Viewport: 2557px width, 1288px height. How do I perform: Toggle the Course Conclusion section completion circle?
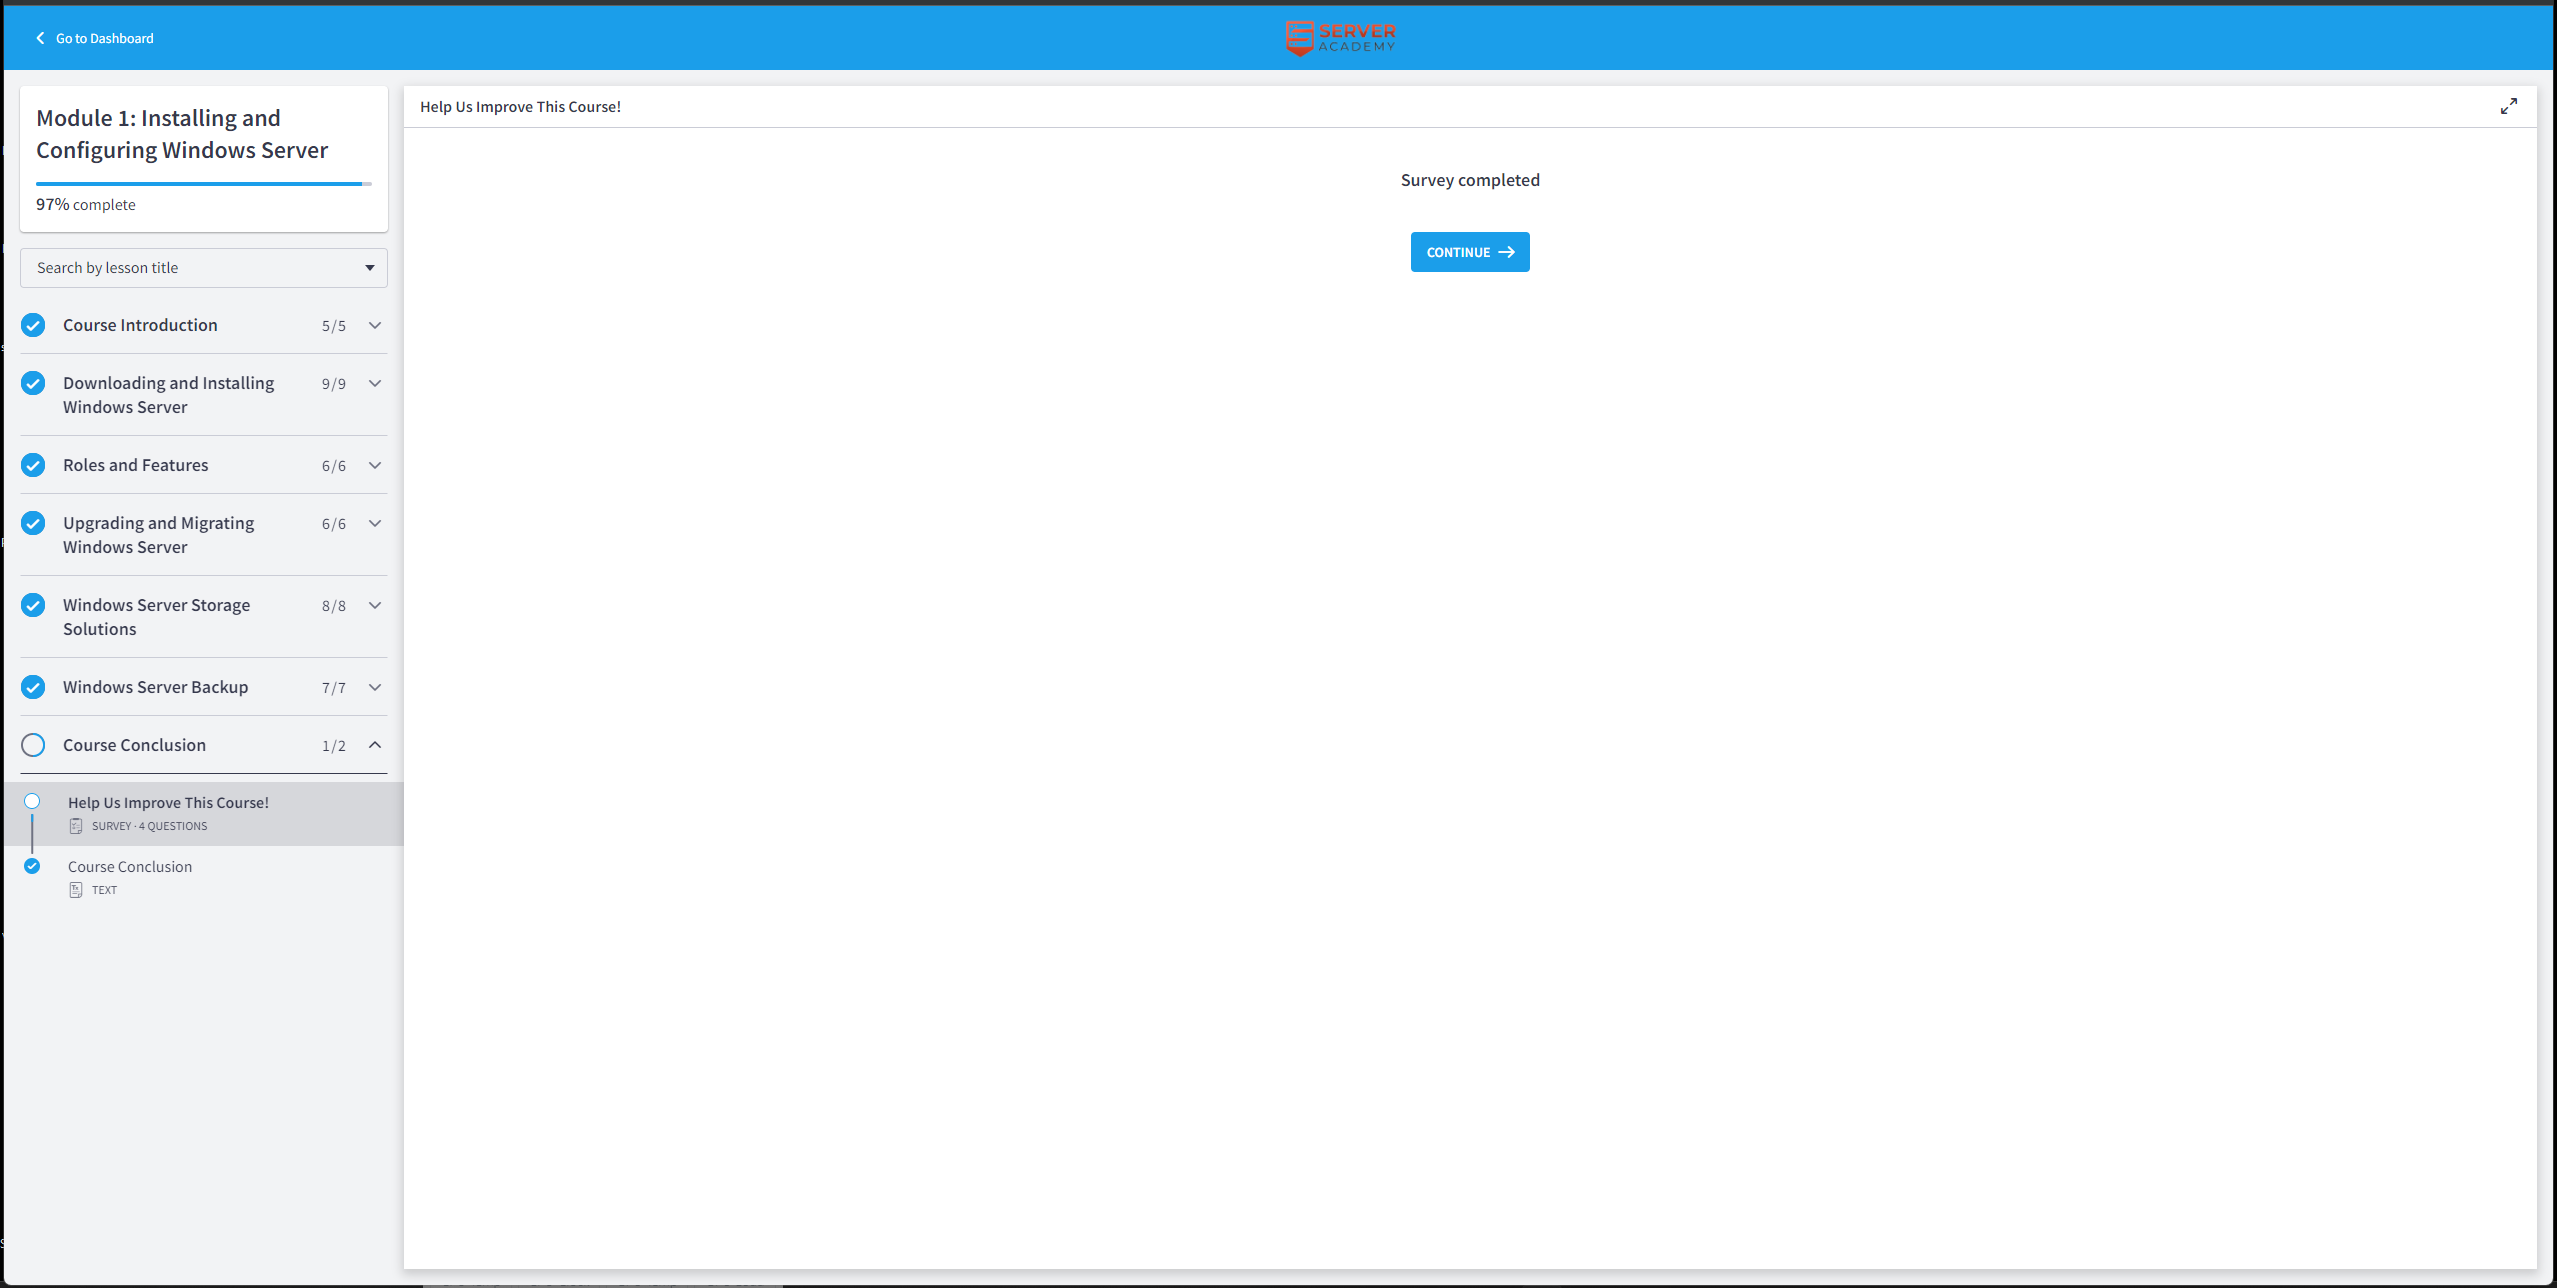point(33,745)
